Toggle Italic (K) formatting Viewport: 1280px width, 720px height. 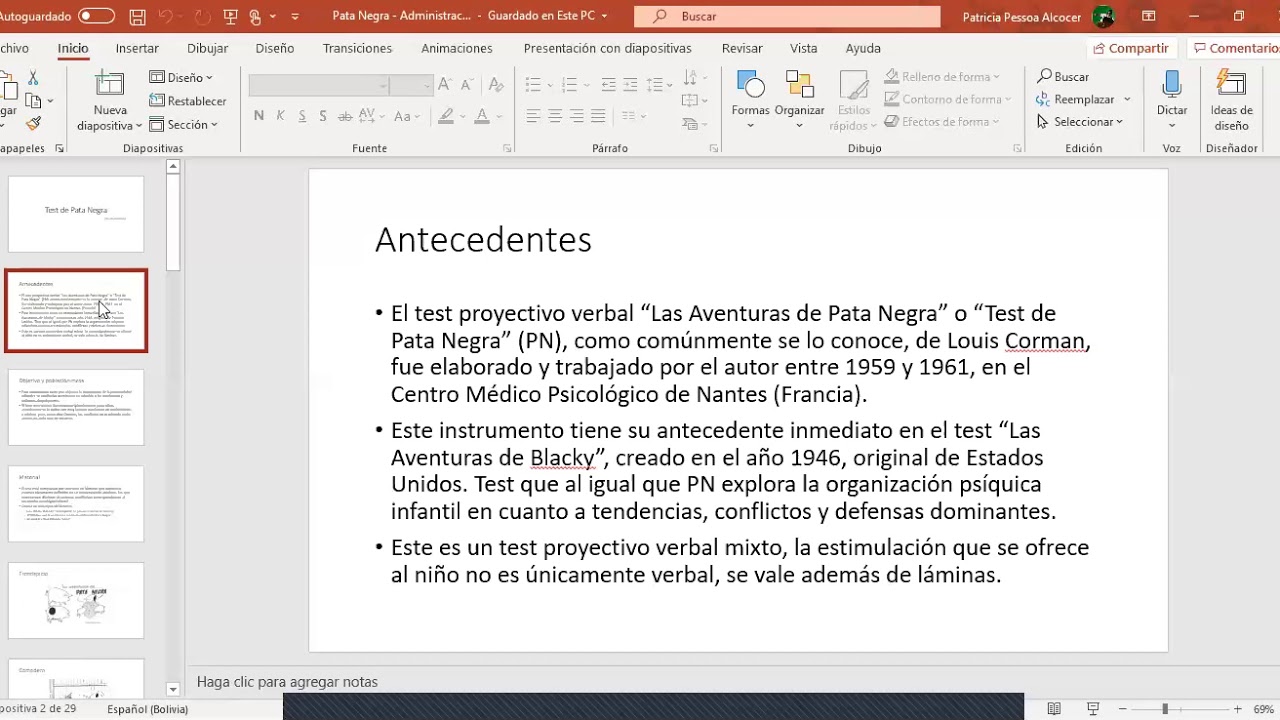tap(281, 116)
